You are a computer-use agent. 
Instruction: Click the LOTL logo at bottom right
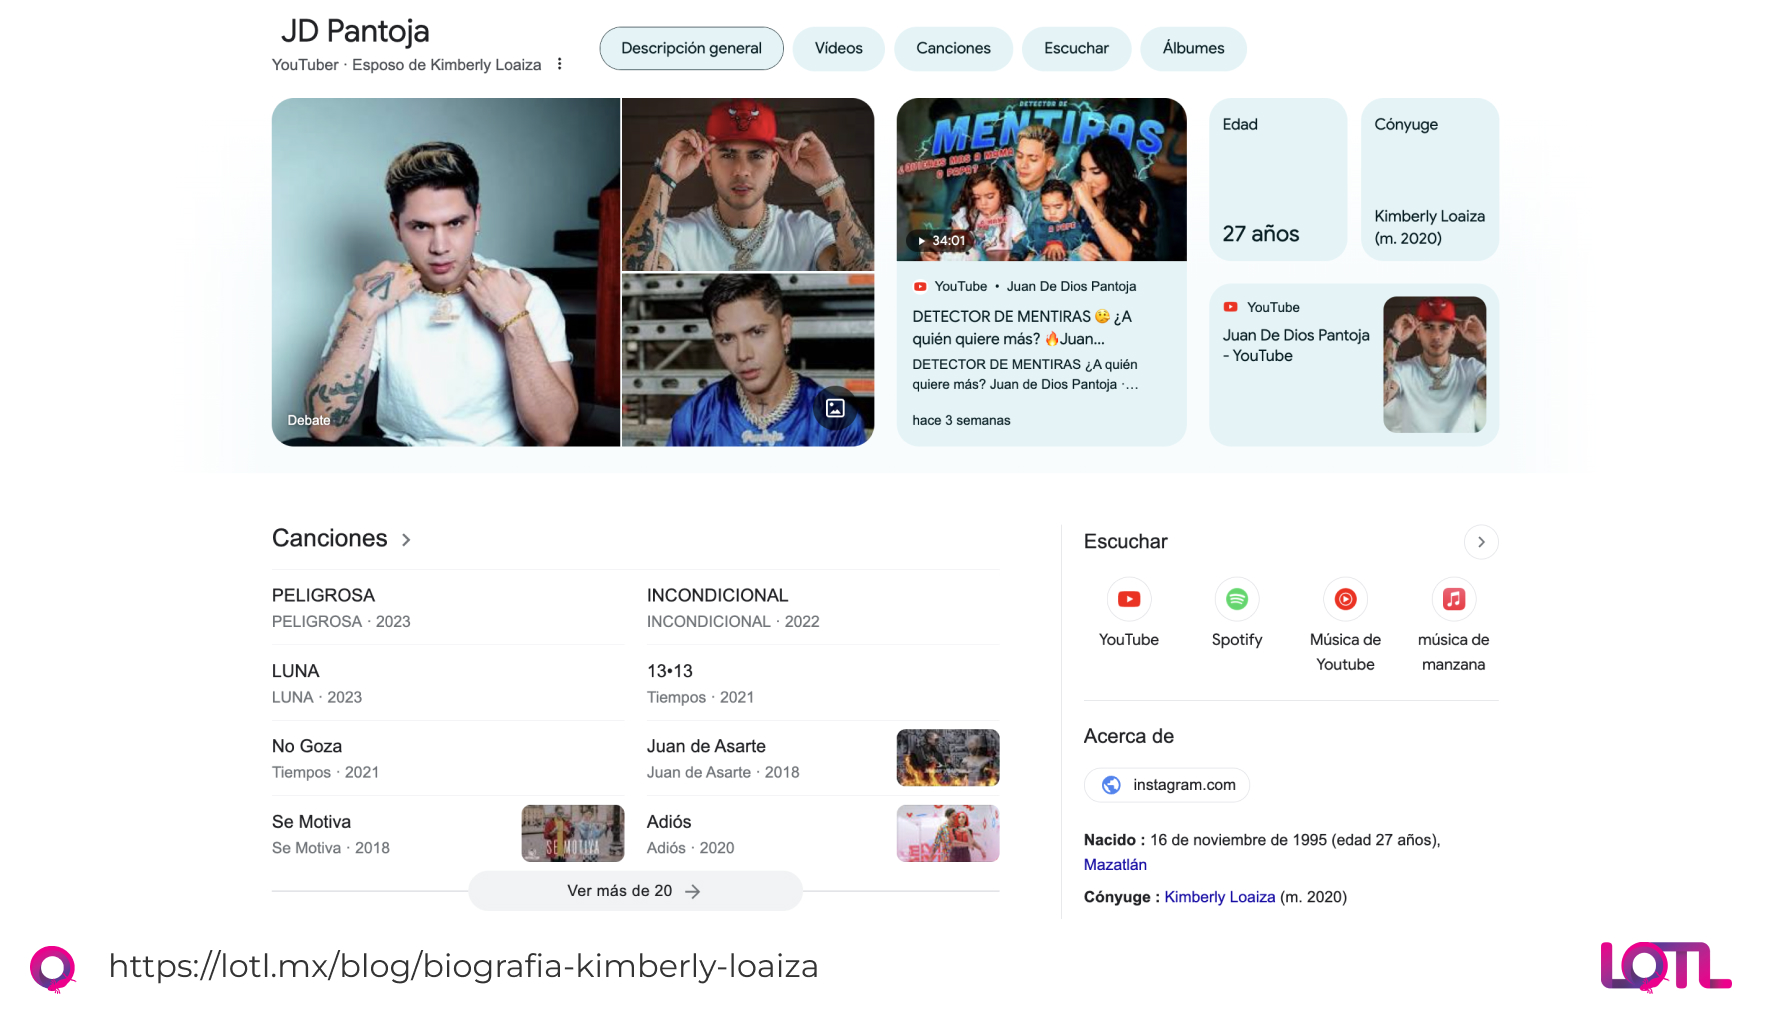(x=1664, y=966)
